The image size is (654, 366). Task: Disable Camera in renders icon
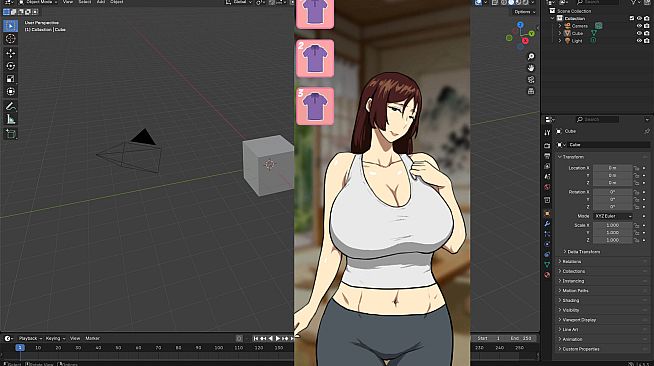(x=646, y=26)
